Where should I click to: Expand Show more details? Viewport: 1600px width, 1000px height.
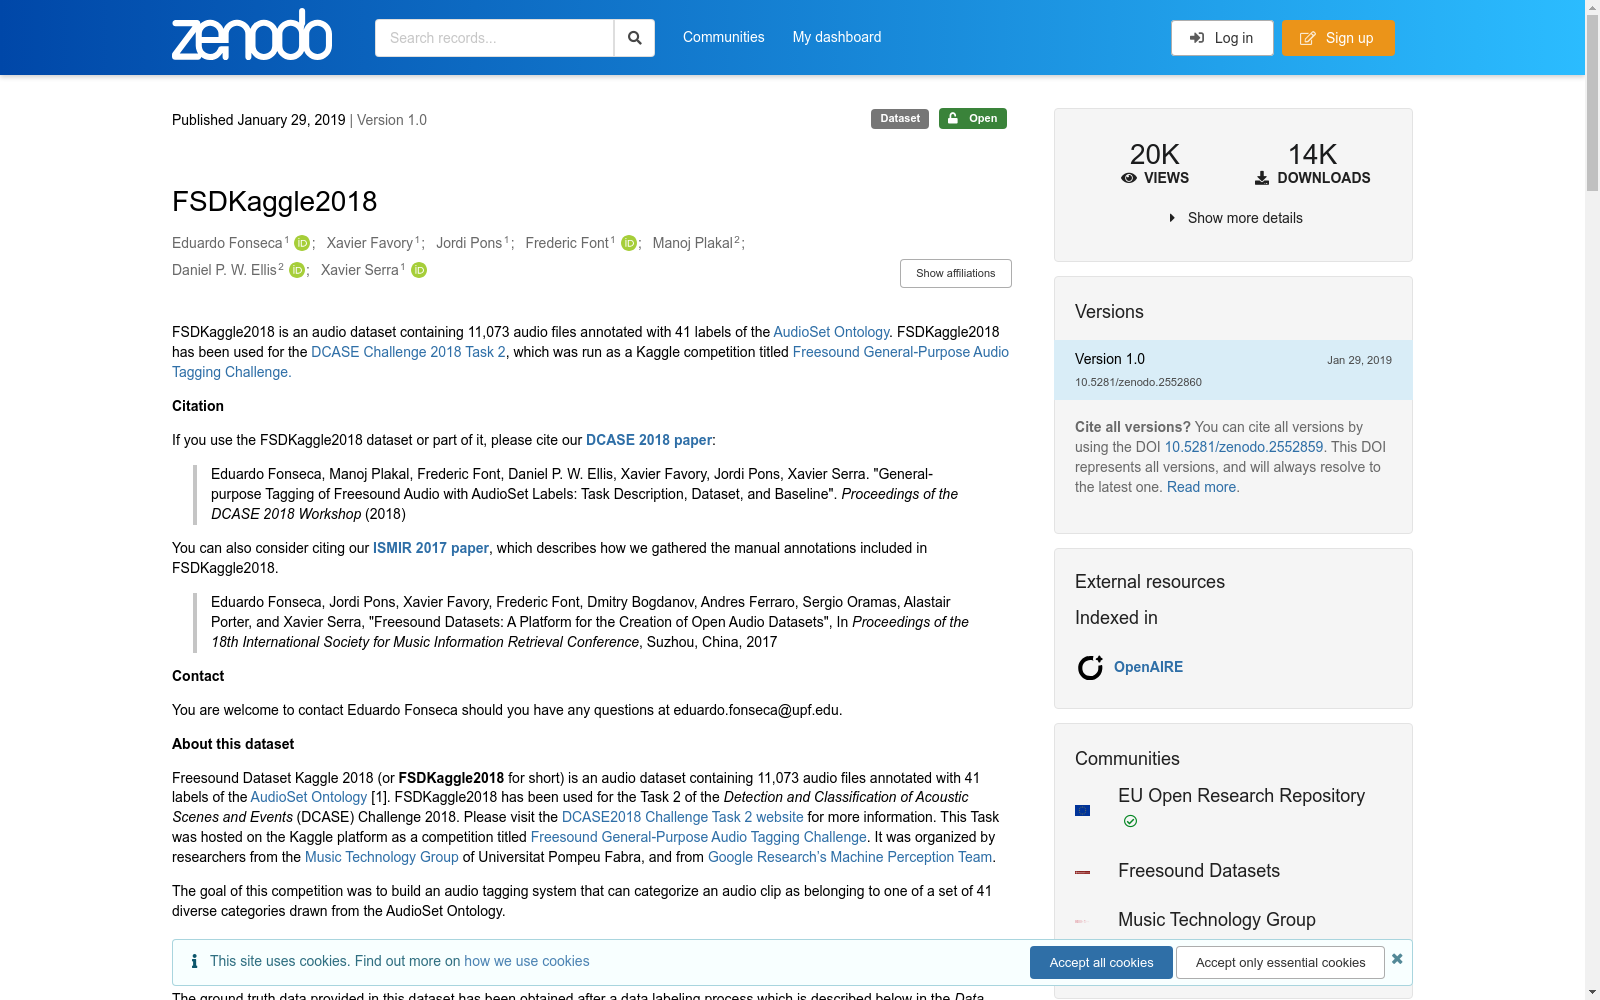click(1236, 218)
